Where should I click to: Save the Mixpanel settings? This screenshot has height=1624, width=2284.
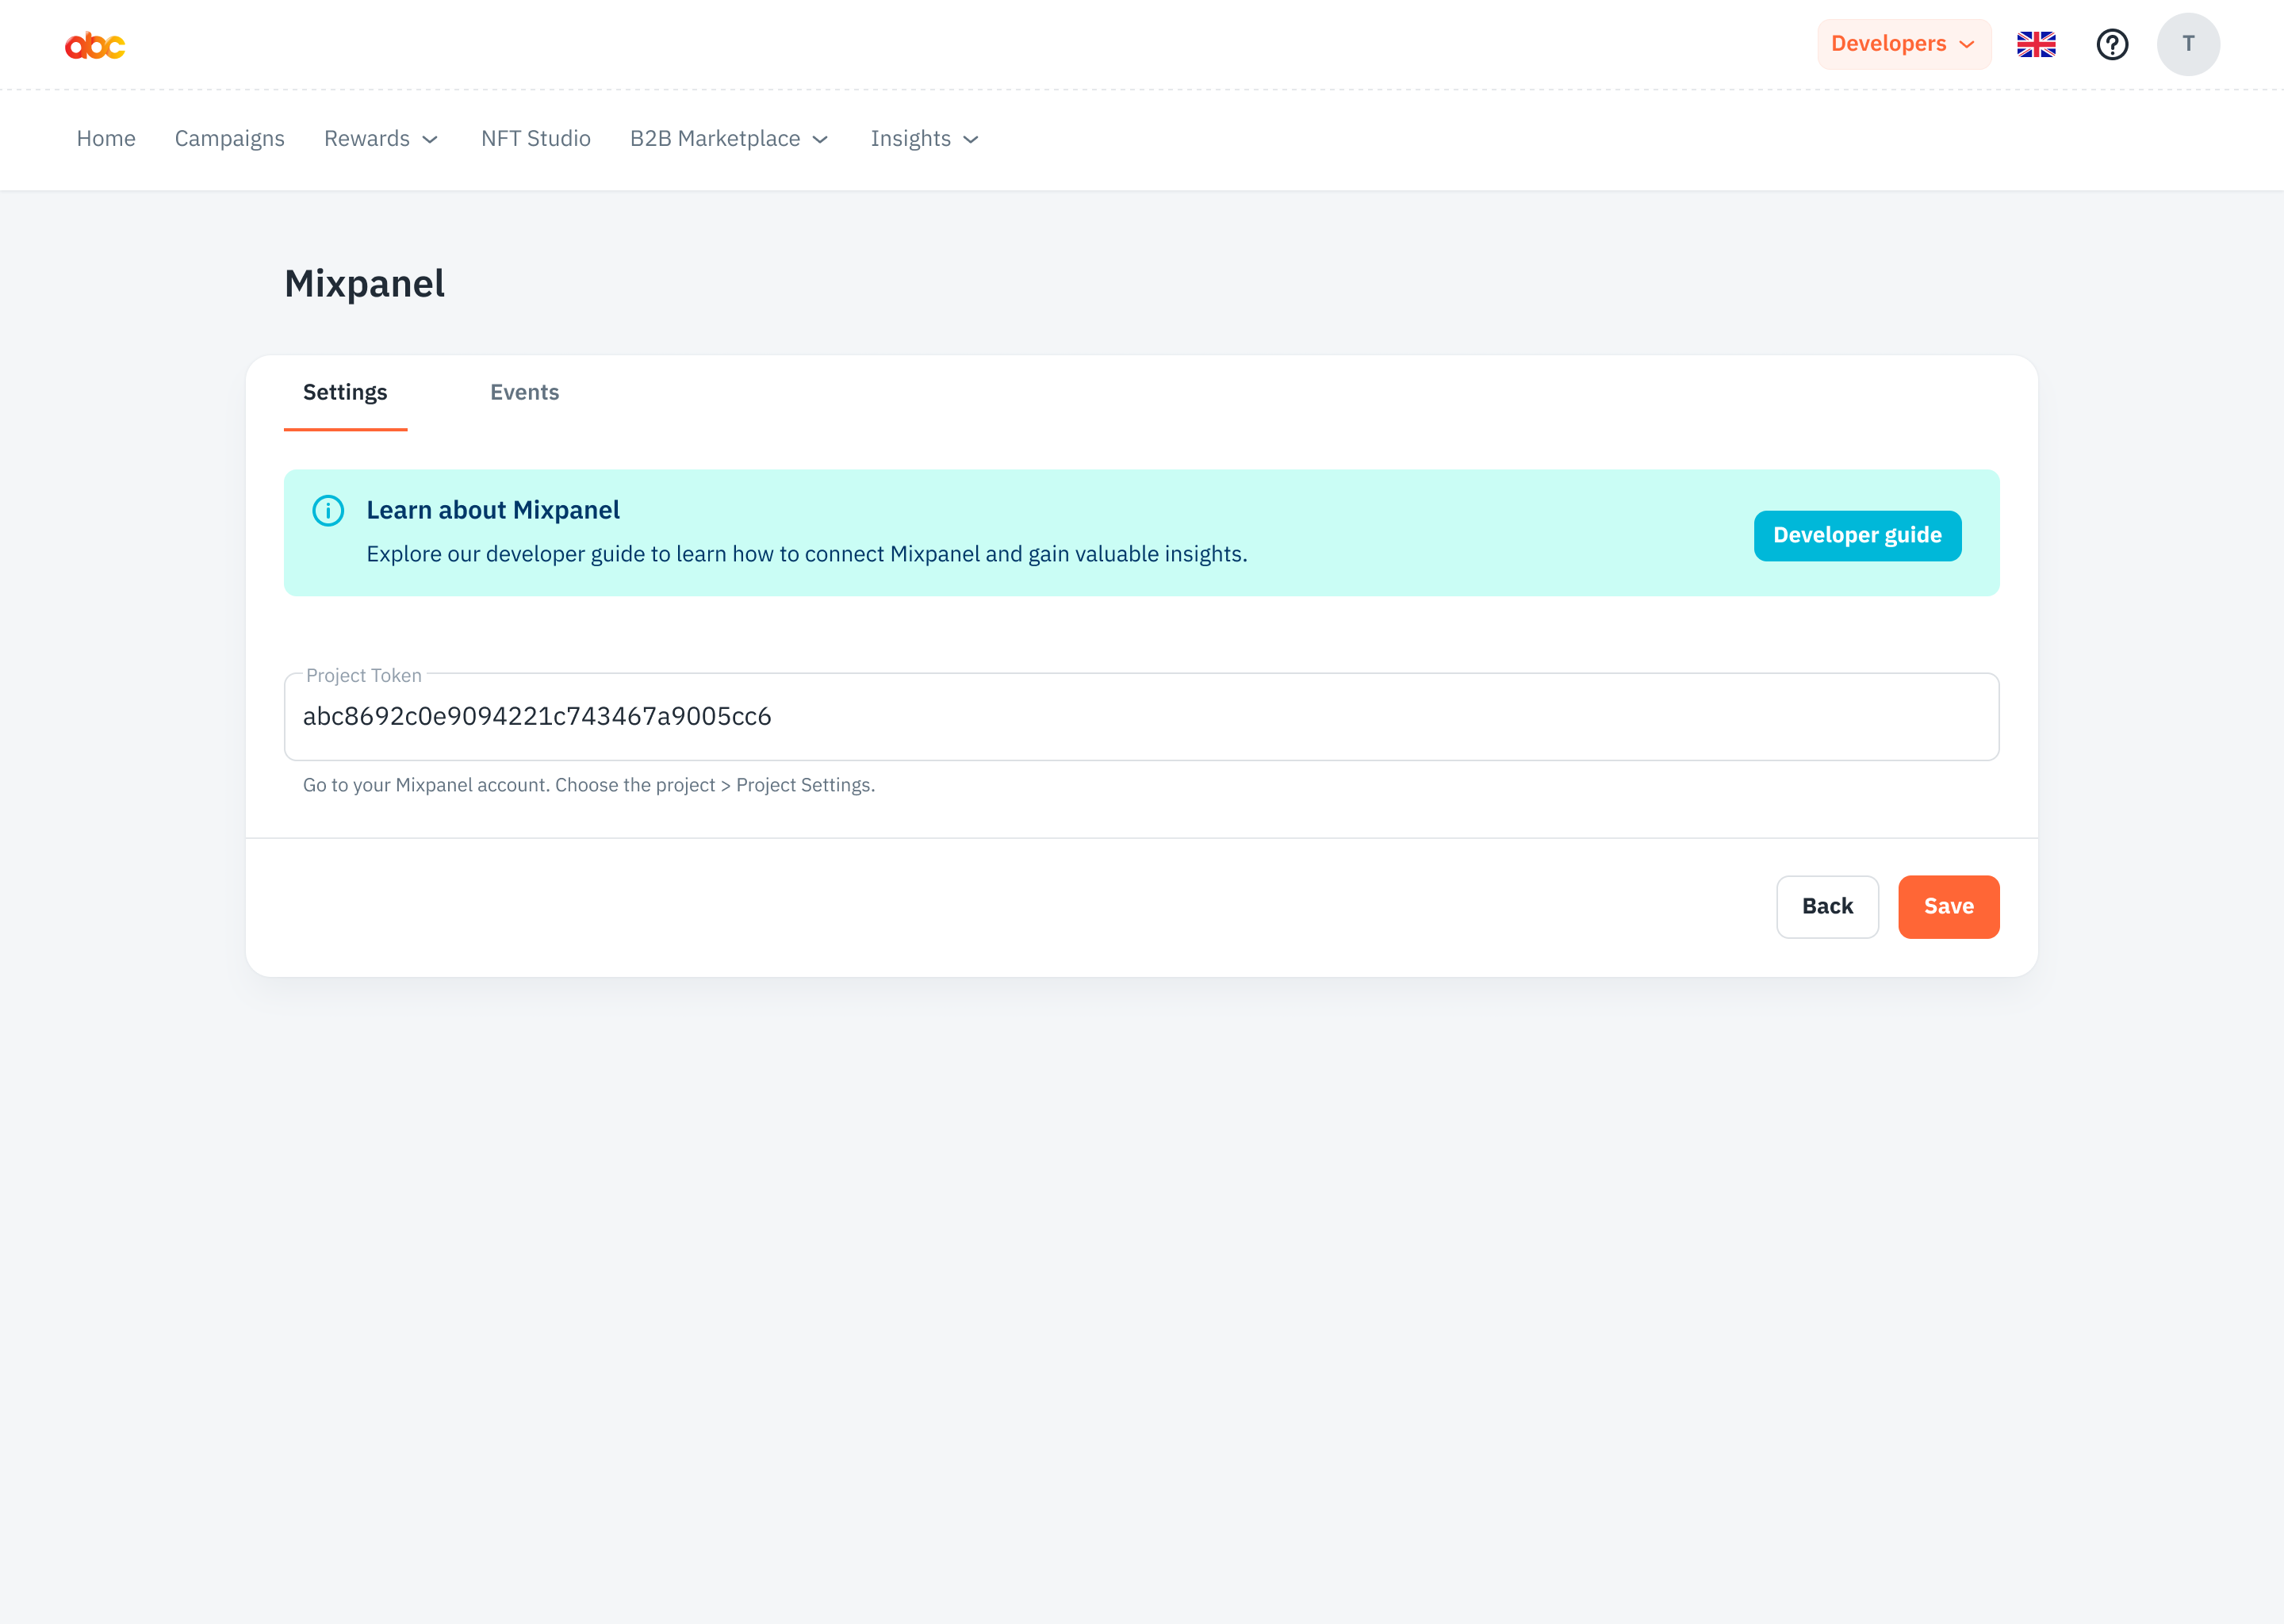click(1948, 906)
